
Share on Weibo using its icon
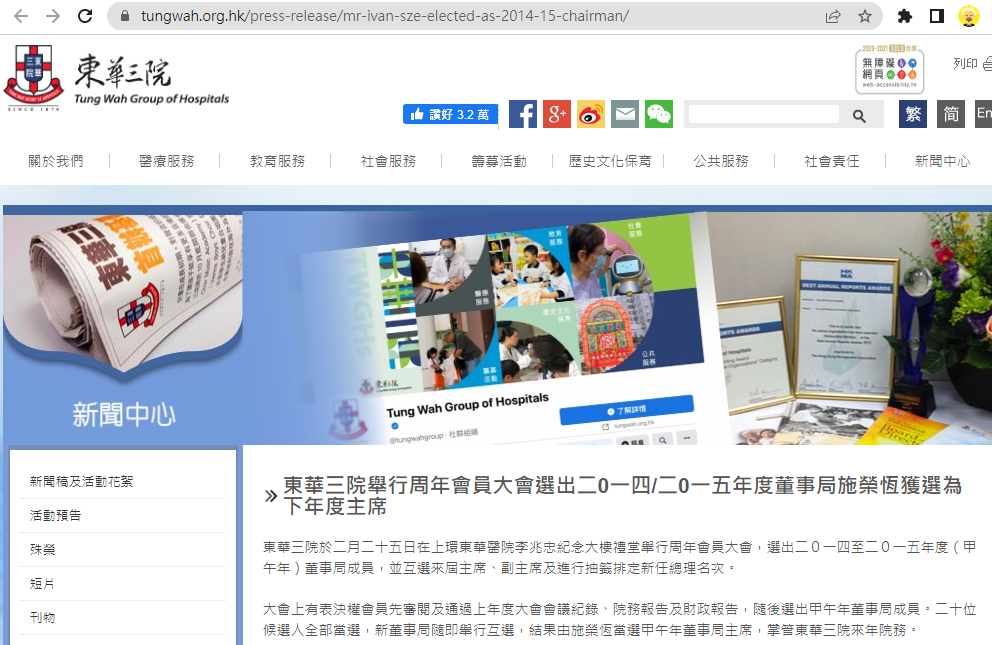tap(591, 114)
